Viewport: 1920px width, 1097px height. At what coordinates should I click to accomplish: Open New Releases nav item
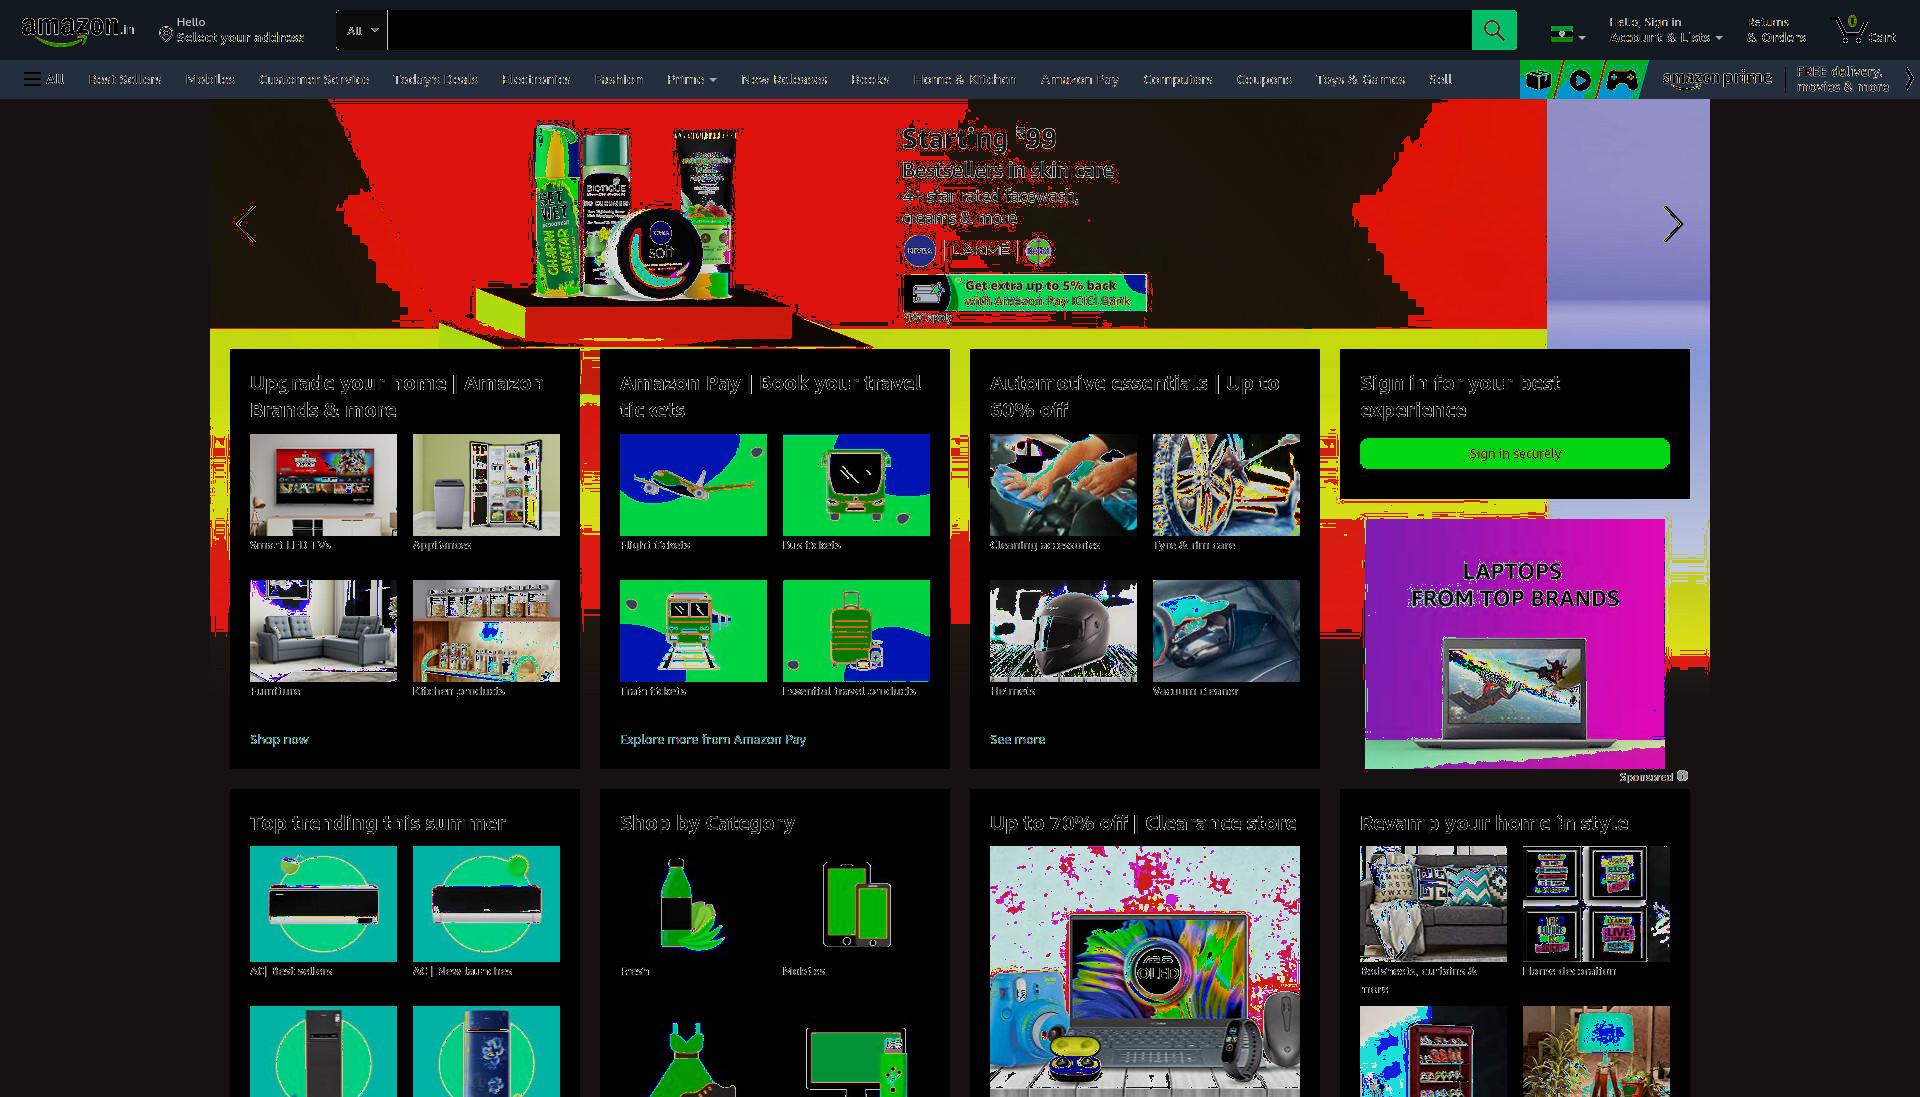tap(784, 79)
